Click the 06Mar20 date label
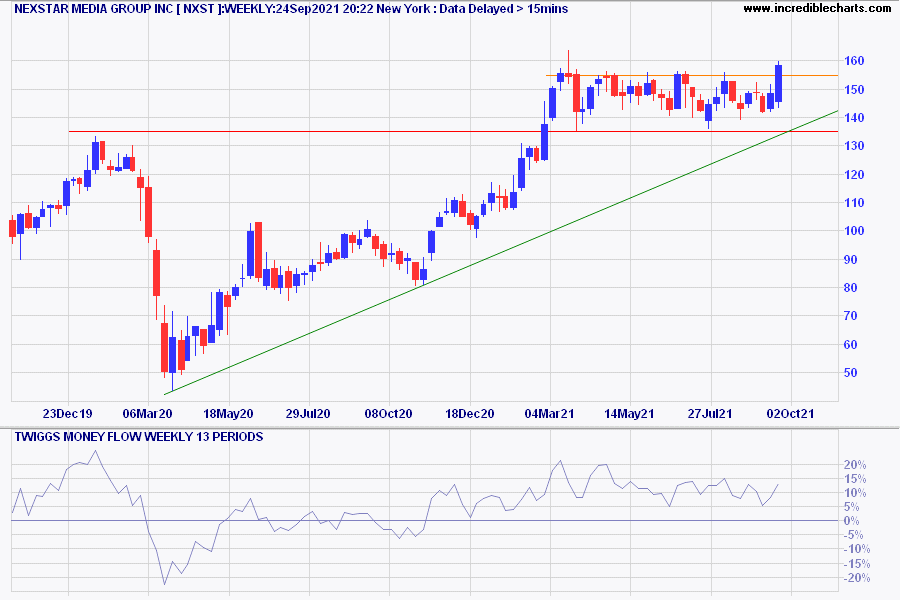 pyautogui.click(x=148, y=413)
